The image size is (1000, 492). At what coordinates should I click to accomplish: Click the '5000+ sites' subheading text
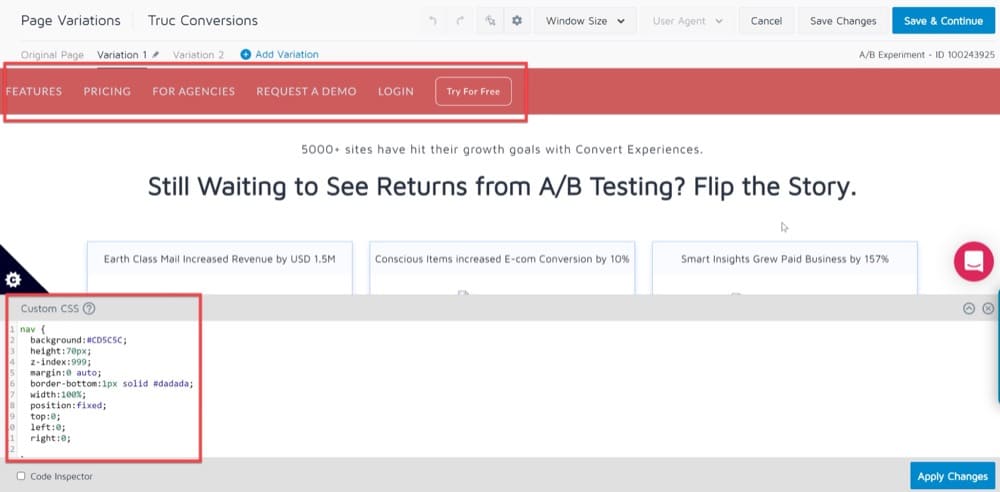tap(502, 150)
